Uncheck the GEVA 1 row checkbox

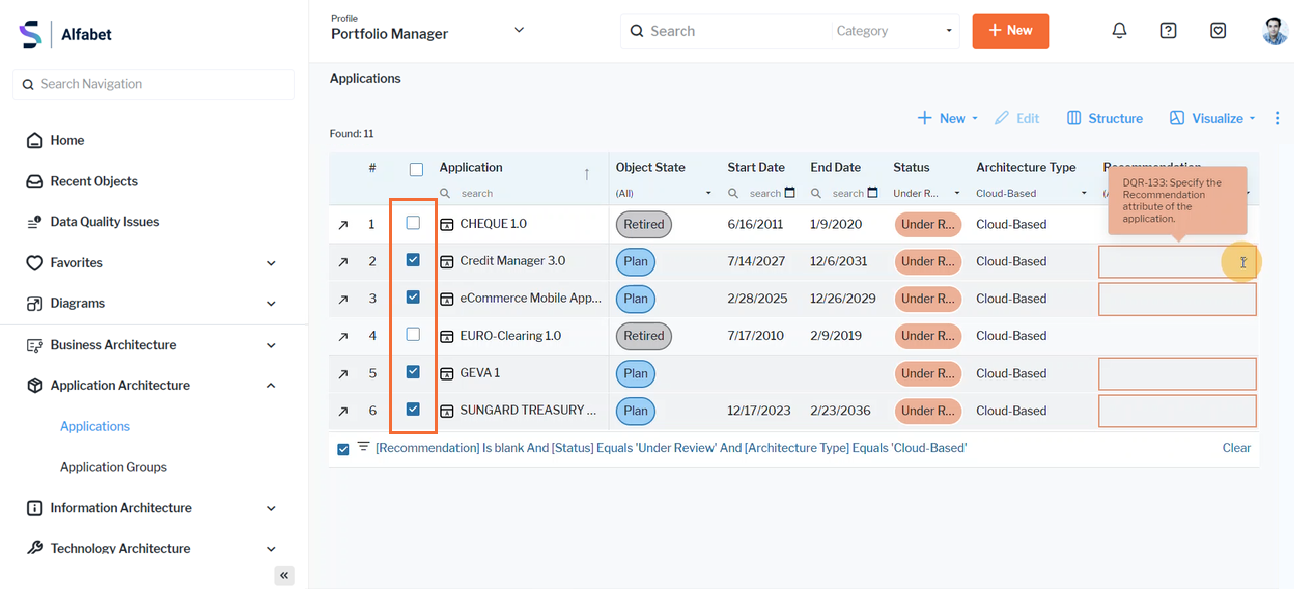click(x=413, y=372)
